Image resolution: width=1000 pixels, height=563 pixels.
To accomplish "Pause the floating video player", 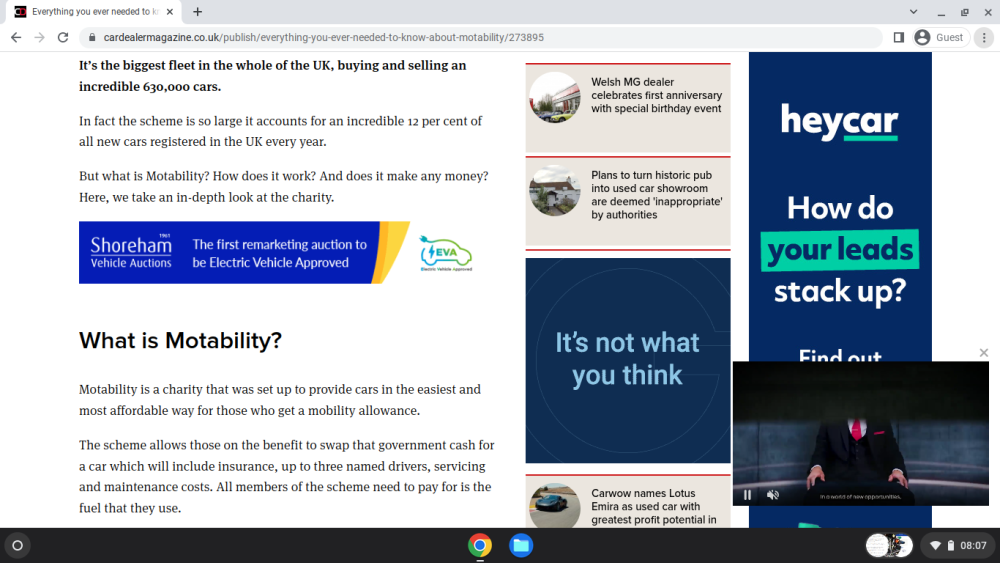I will point(747,495).
